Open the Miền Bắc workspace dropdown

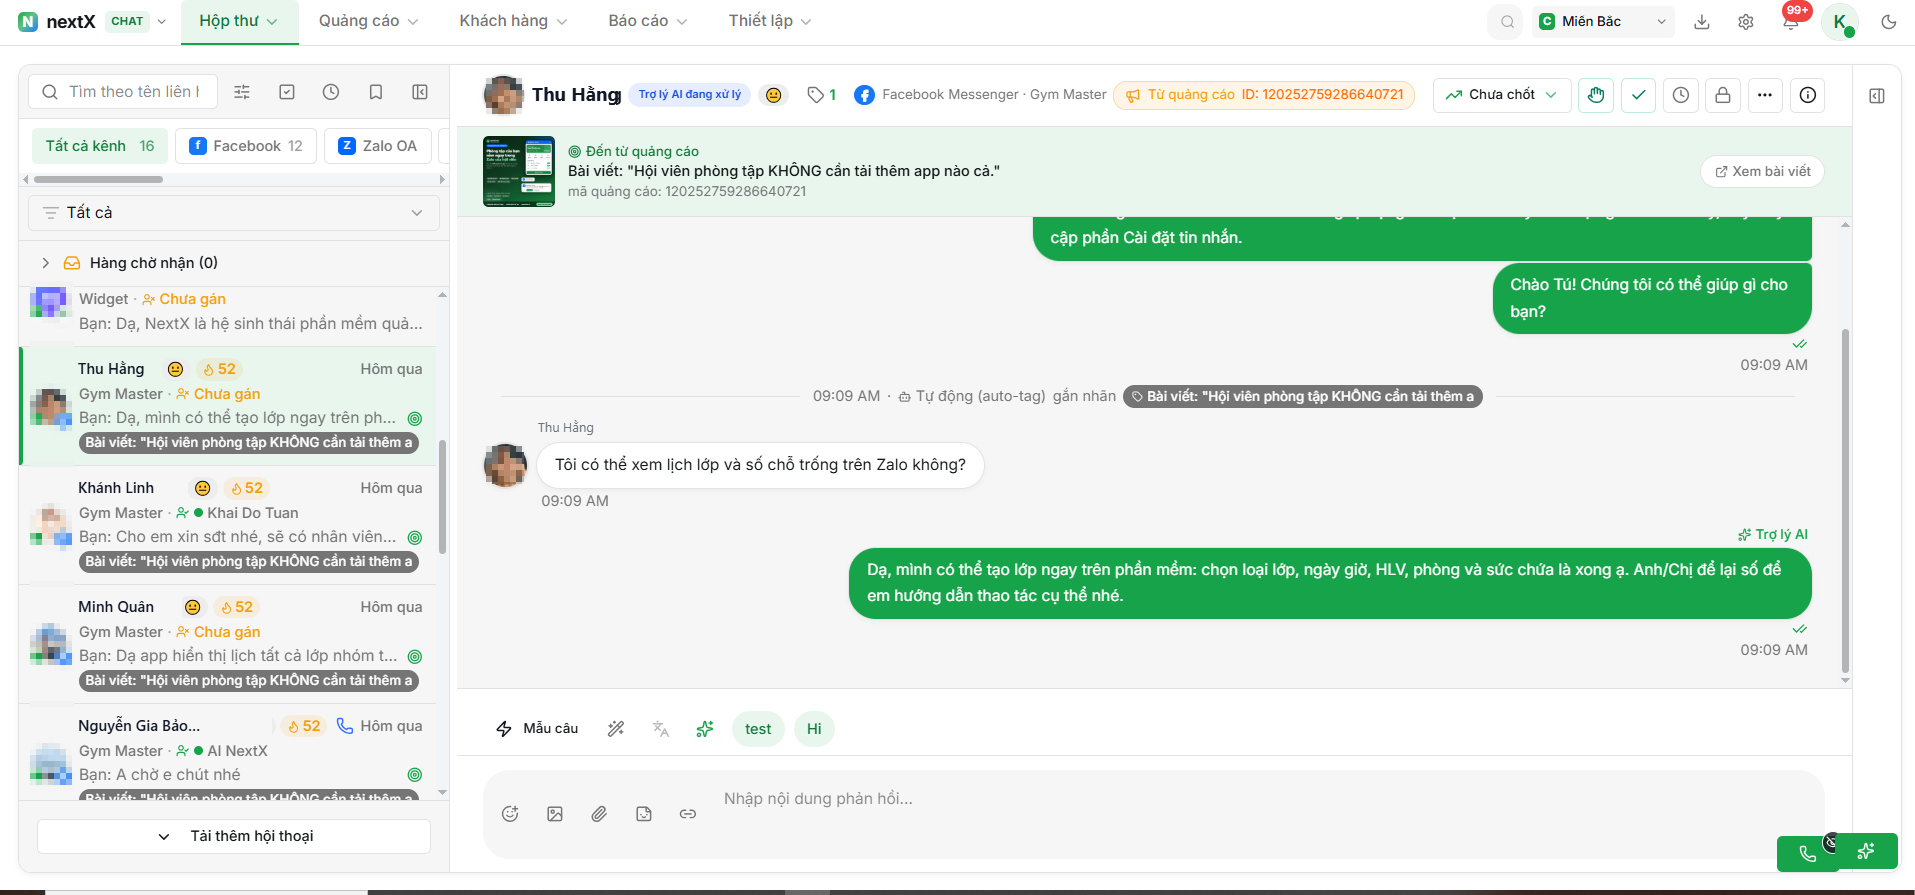1603,21
